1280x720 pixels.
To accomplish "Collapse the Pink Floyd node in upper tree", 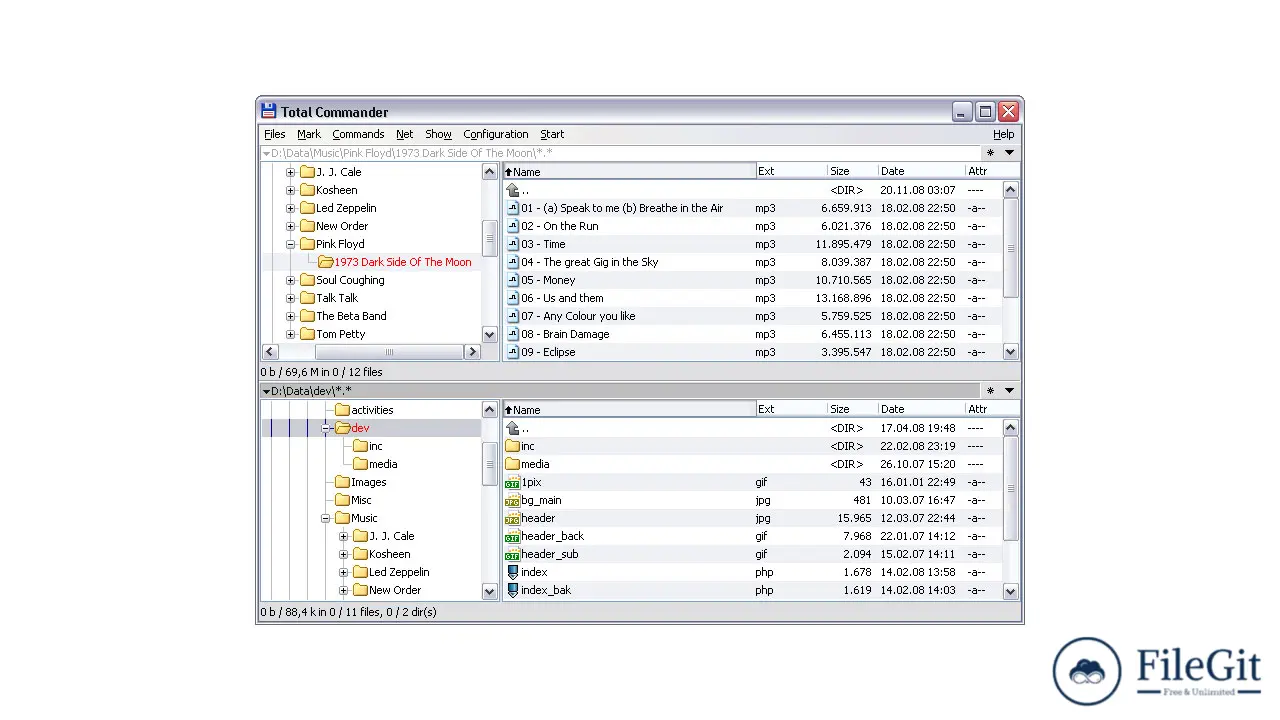I will click(x=290, y=244).
